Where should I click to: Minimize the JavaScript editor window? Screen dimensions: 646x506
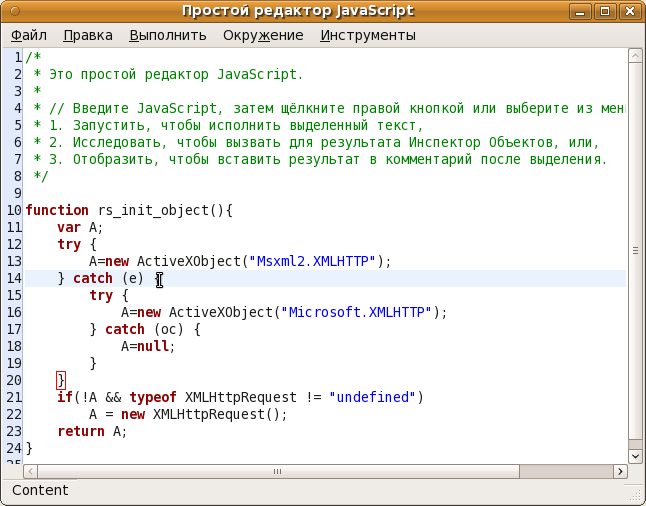pyautogui.click(x=581, y=11)
